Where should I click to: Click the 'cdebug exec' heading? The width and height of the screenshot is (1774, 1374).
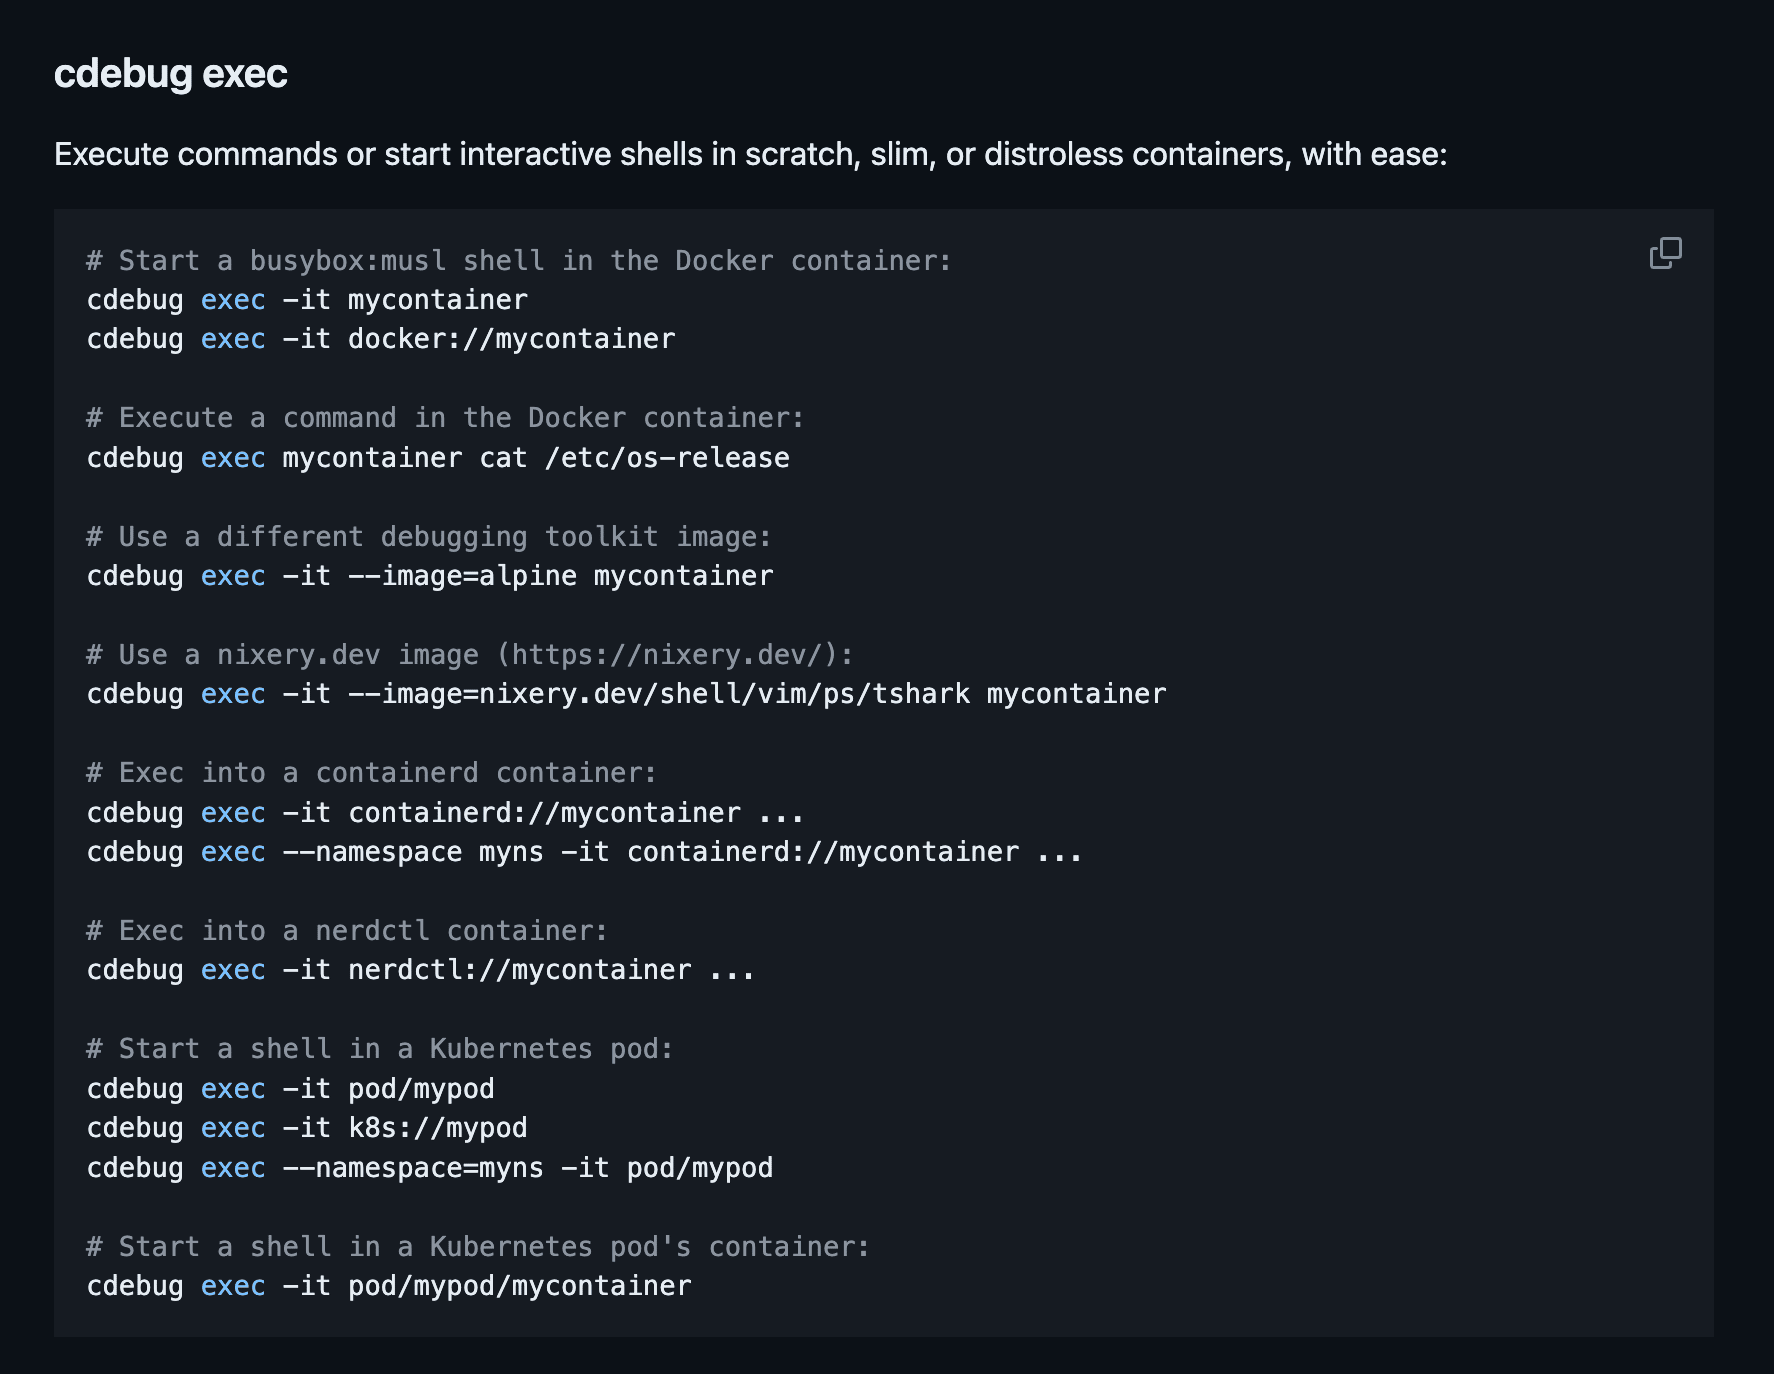click(x=171, y=74)
